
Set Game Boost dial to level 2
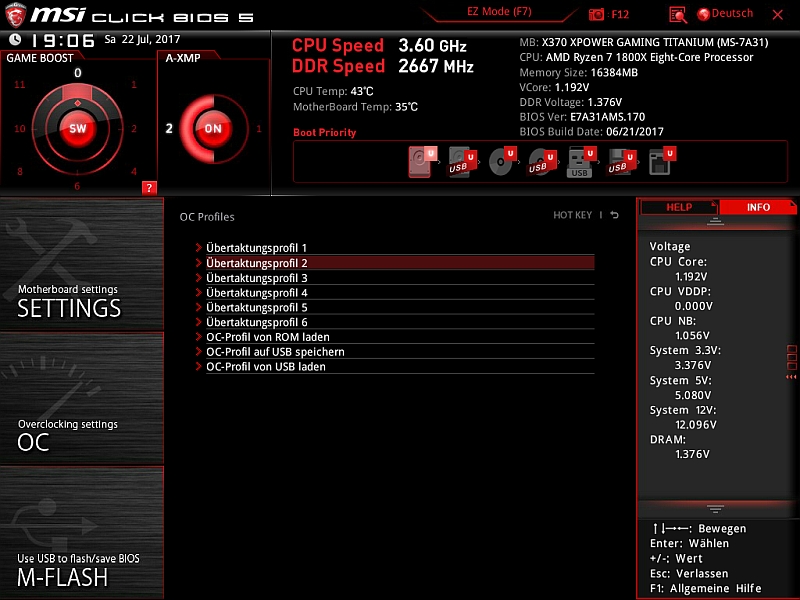[134, 129]
